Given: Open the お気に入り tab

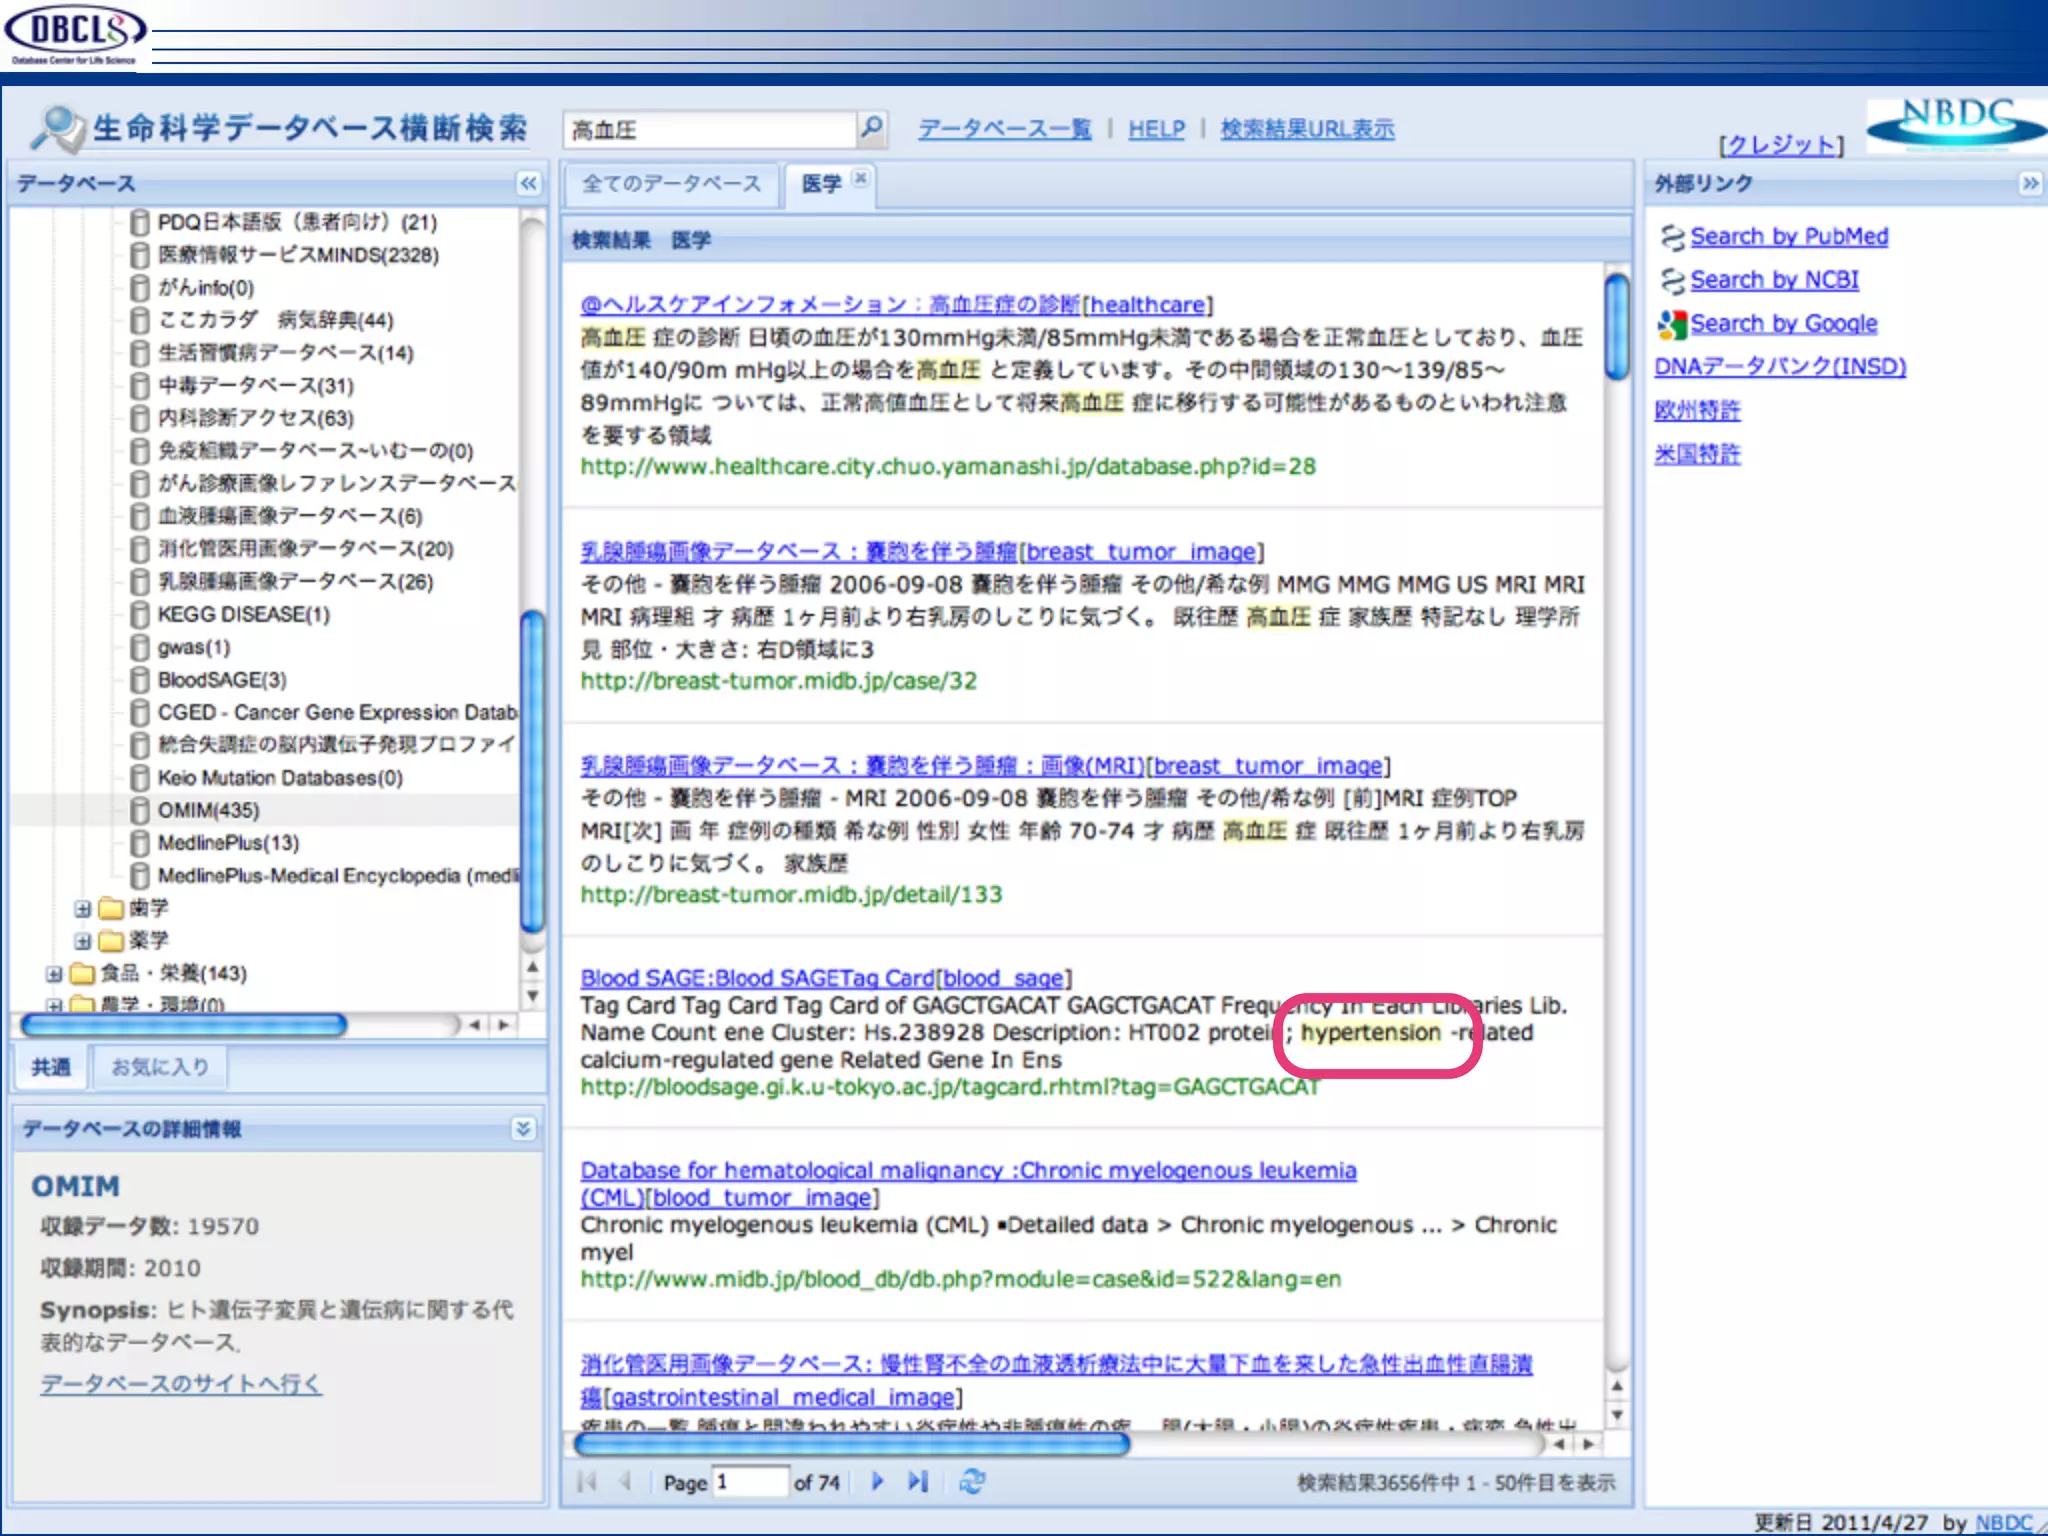Looking at the screenshot, I should click(160, 1067).
